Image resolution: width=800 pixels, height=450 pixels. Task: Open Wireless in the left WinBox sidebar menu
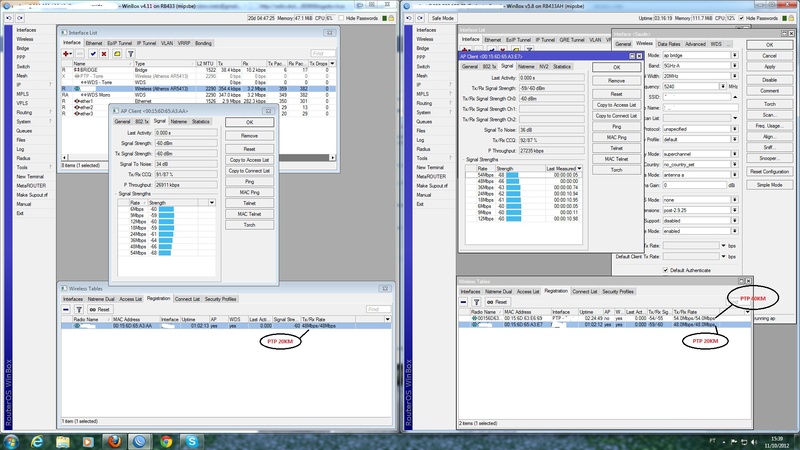24,39
